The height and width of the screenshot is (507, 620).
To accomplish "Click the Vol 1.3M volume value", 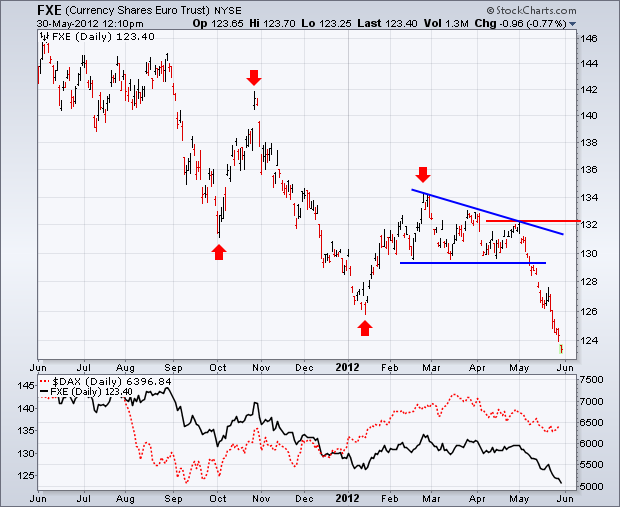I will [446, 24].
